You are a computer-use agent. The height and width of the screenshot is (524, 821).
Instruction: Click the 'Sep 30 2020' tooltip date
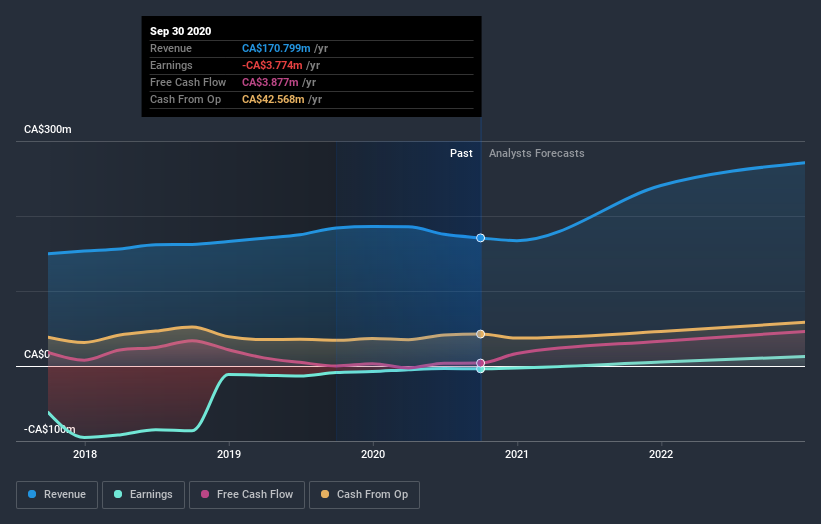(x=181, y=31)
